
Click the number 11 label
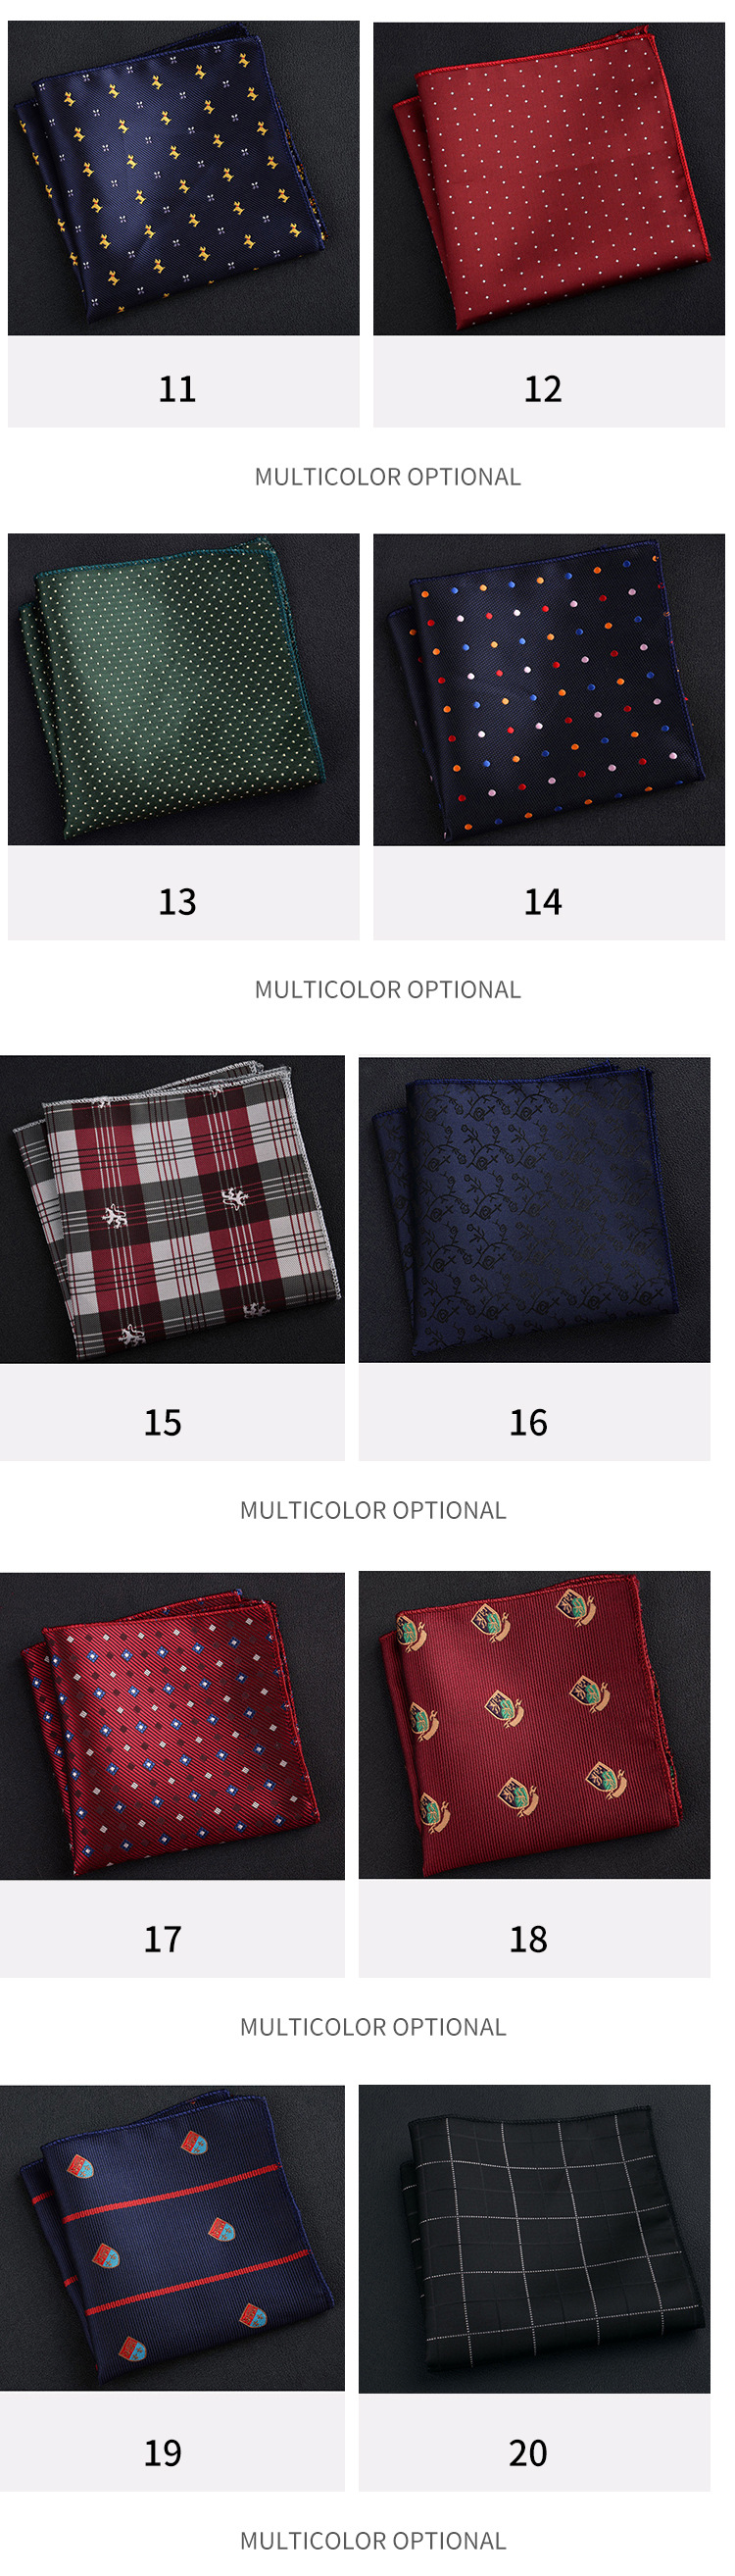pos(177,389)
